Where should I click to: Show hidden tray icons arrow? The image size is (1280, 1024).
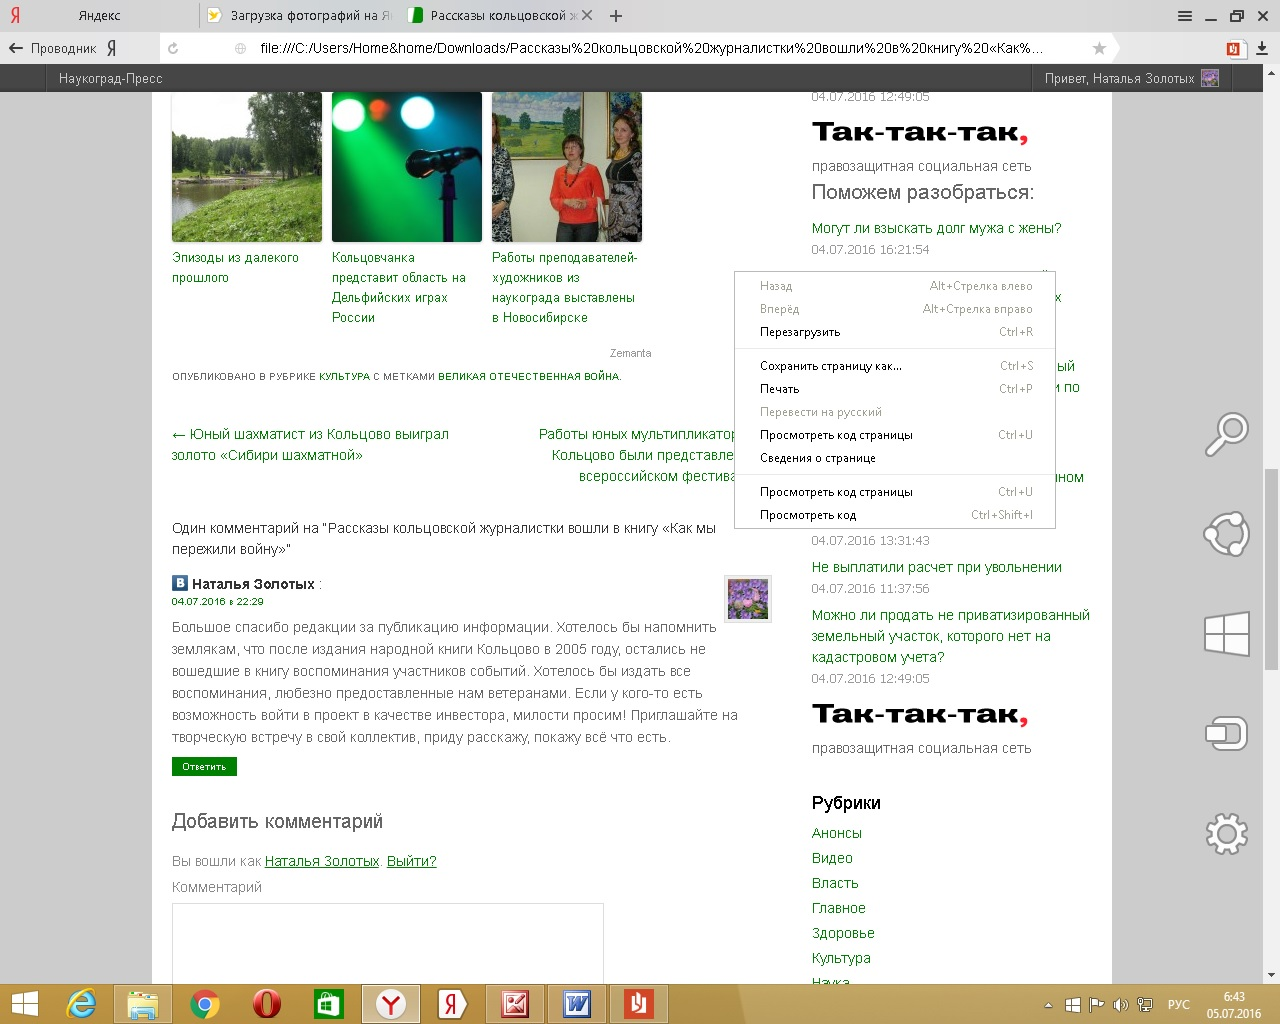(1048, 1005)
